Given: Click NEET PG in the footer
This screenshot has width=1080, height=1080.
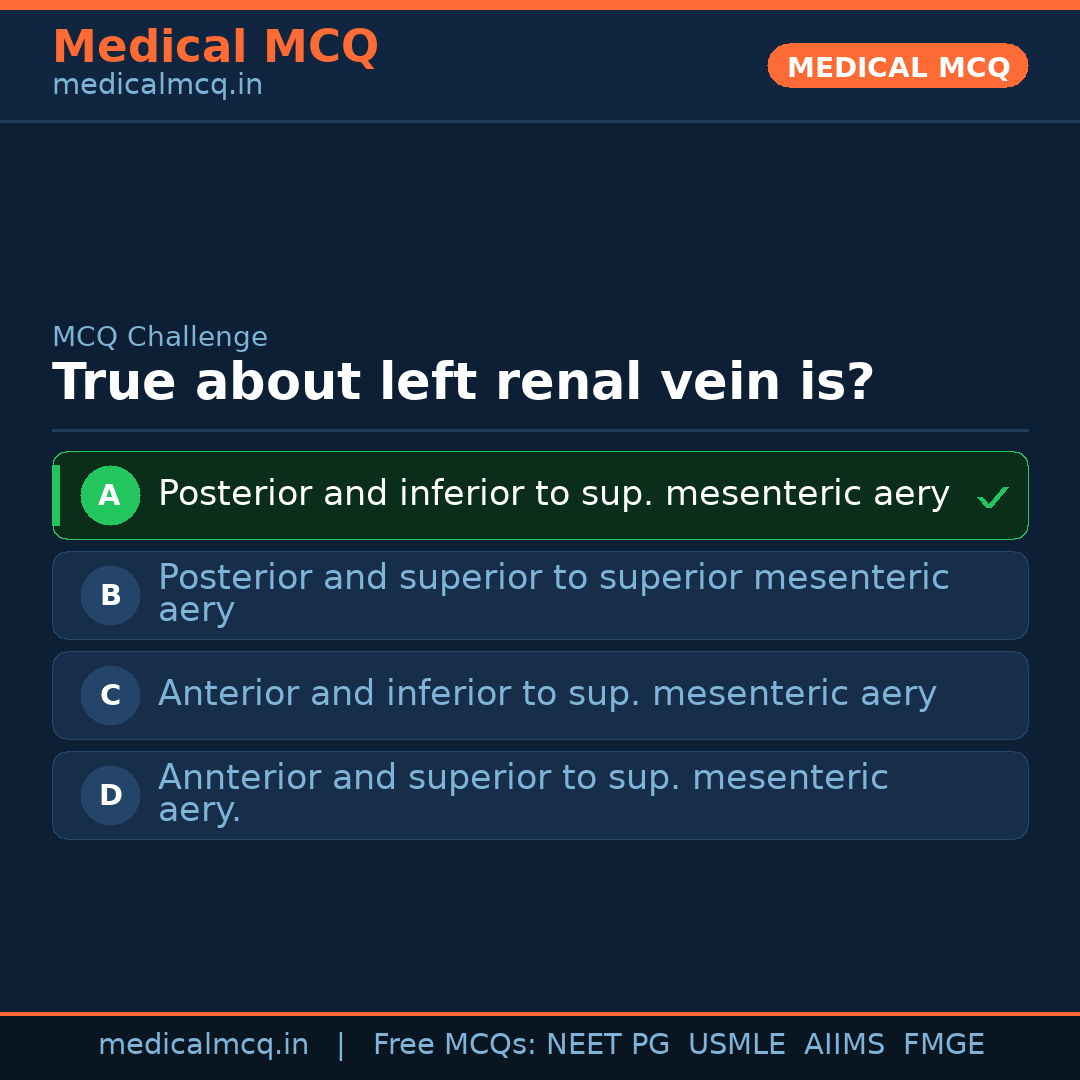Looking at the screenshot, I should pyautogui.click(x=608, y=1045).
